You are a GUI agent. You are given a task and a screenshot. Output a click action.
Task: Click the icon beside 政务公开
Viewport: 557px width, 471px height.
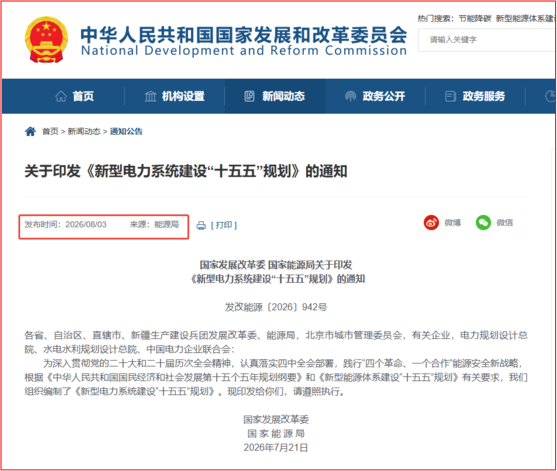[350, 96]
